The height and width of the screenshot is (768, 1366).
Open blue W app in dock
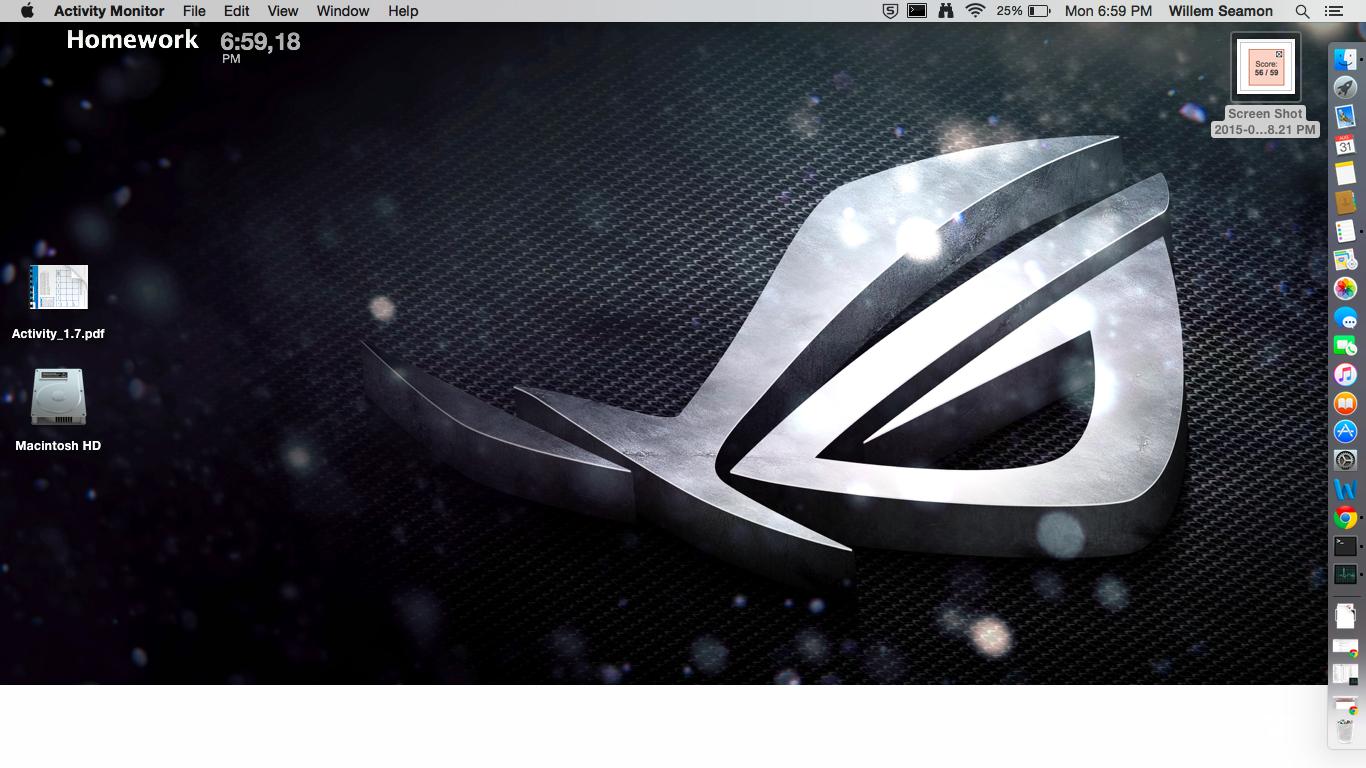(x=1345, y=490)
